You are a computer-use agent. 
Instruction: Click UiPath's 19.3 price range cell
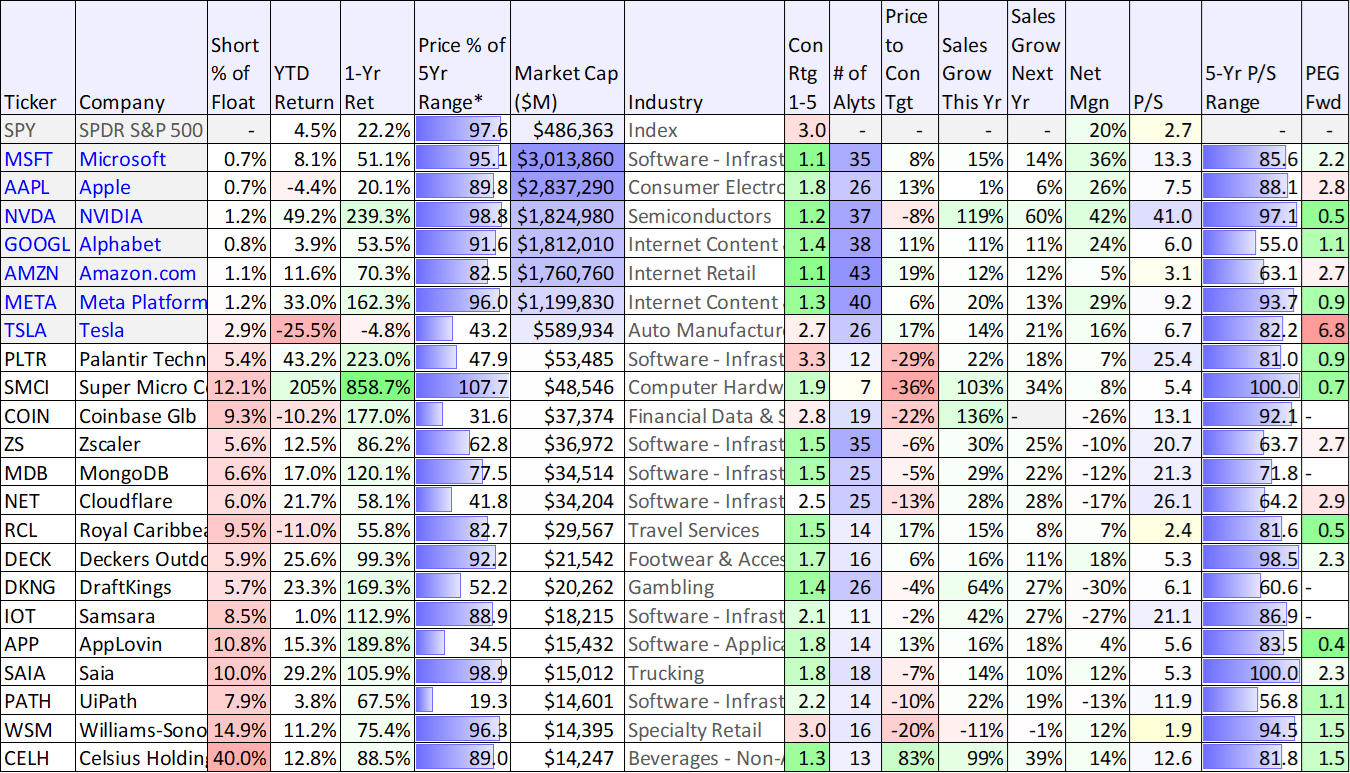[x=463, y=701]
